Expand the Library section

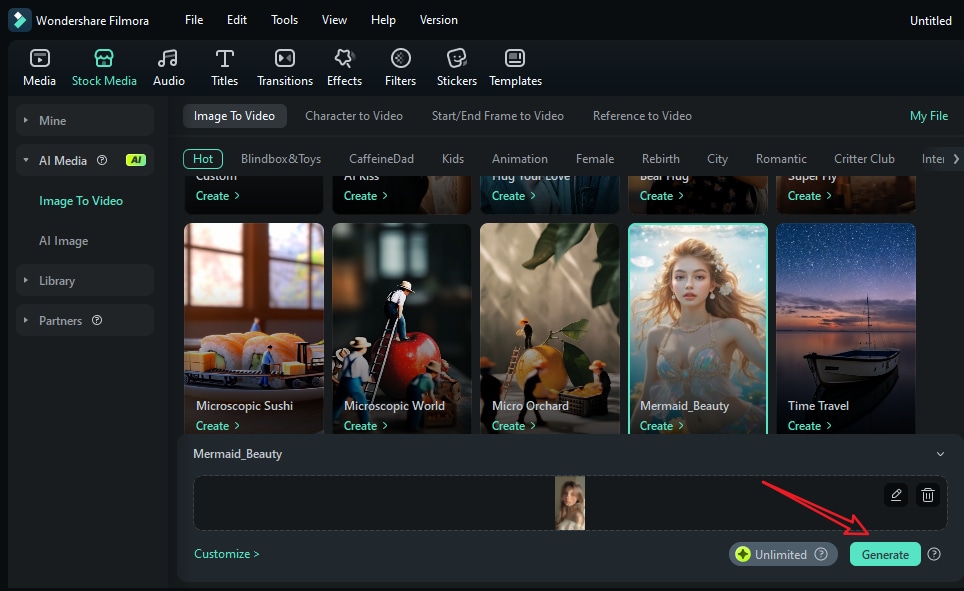click(25, 280)
